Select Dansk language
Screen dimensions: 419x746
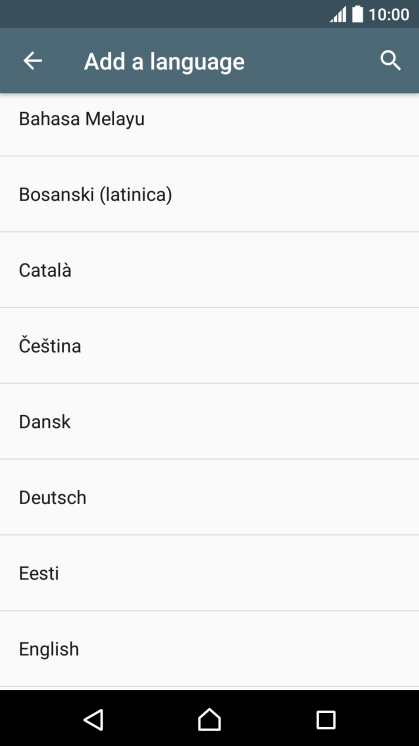209,421
